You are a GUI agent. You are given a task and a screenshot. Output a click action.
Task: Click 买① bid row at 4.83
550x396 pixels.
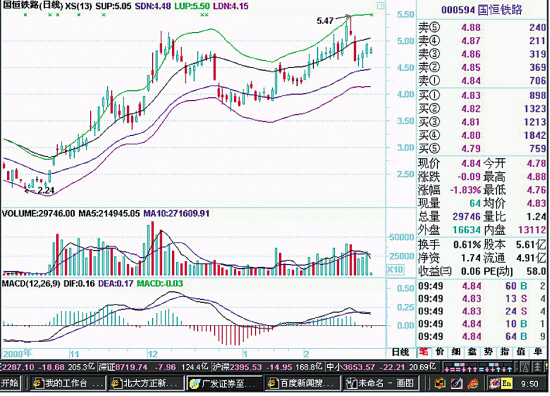click(x=482, y=95)
